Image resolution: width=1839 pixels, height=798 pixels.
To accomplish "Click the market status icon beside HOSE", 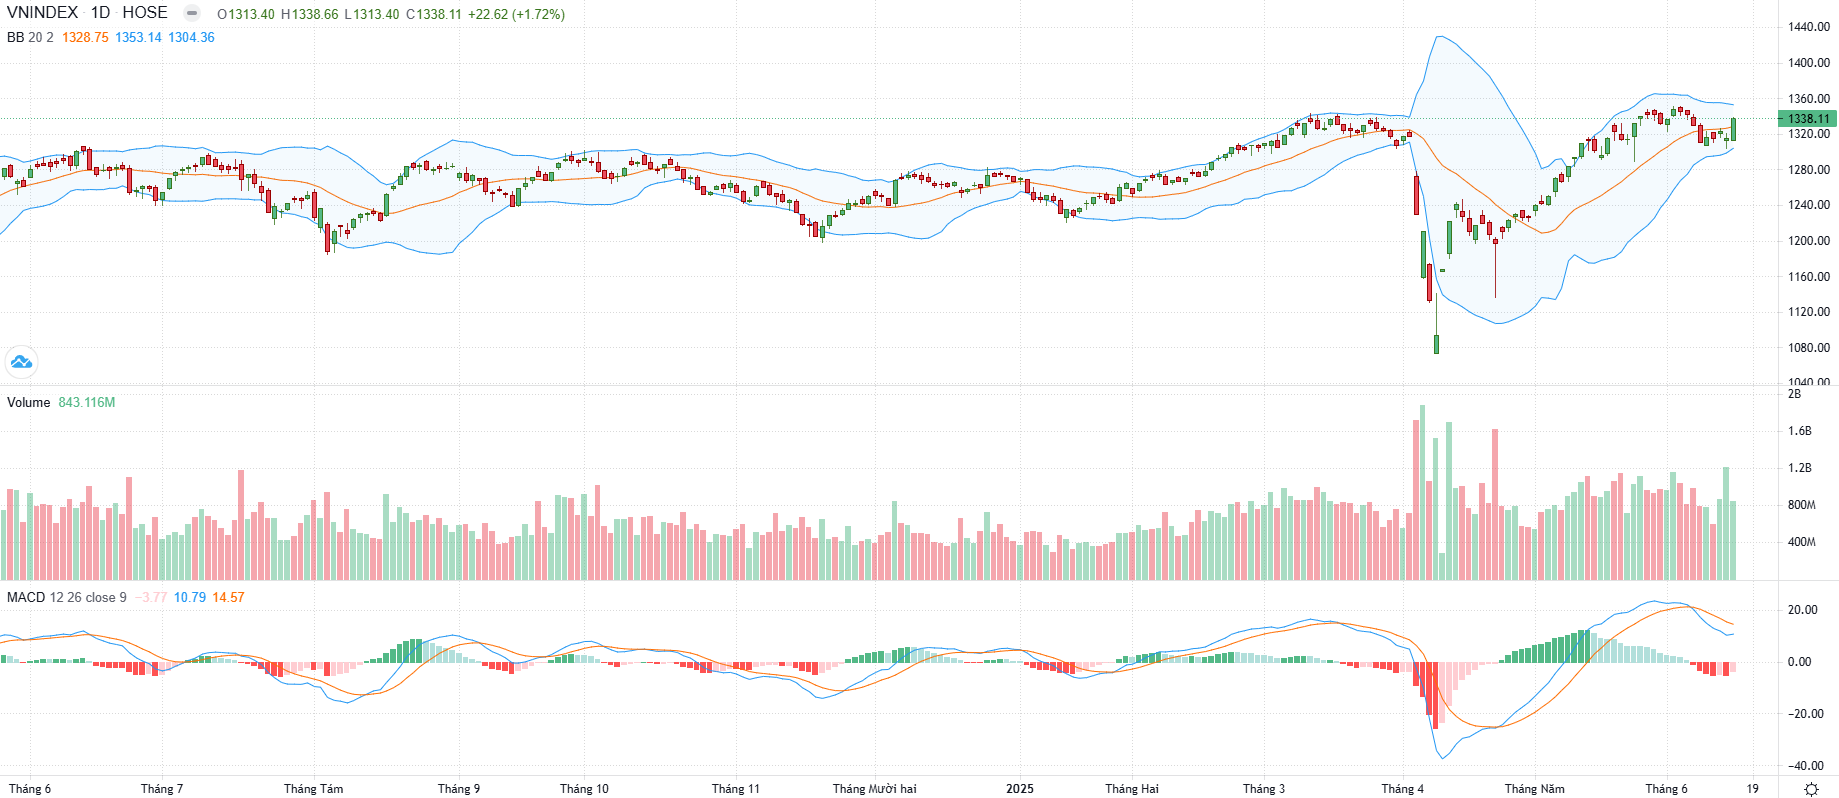I will [x=192, y=13].
